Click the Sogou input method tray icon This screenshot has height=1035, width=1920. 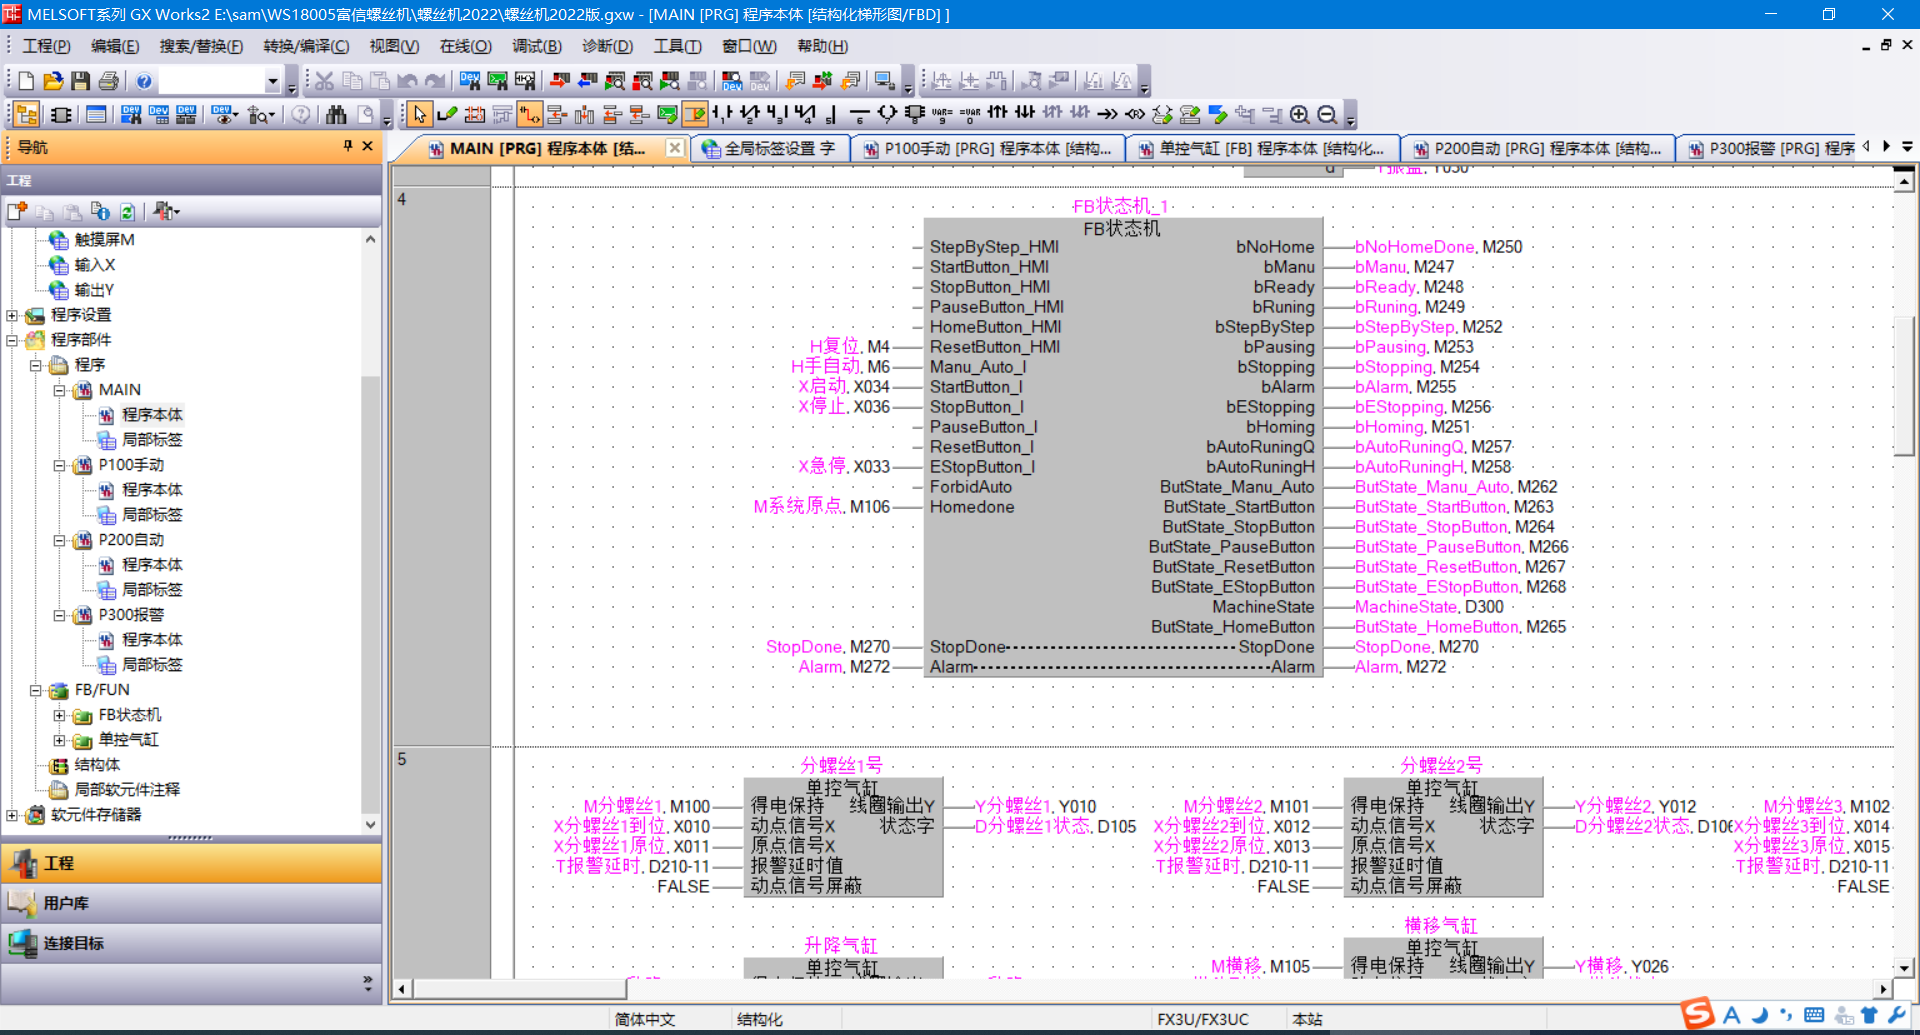pos(1697,1014)
